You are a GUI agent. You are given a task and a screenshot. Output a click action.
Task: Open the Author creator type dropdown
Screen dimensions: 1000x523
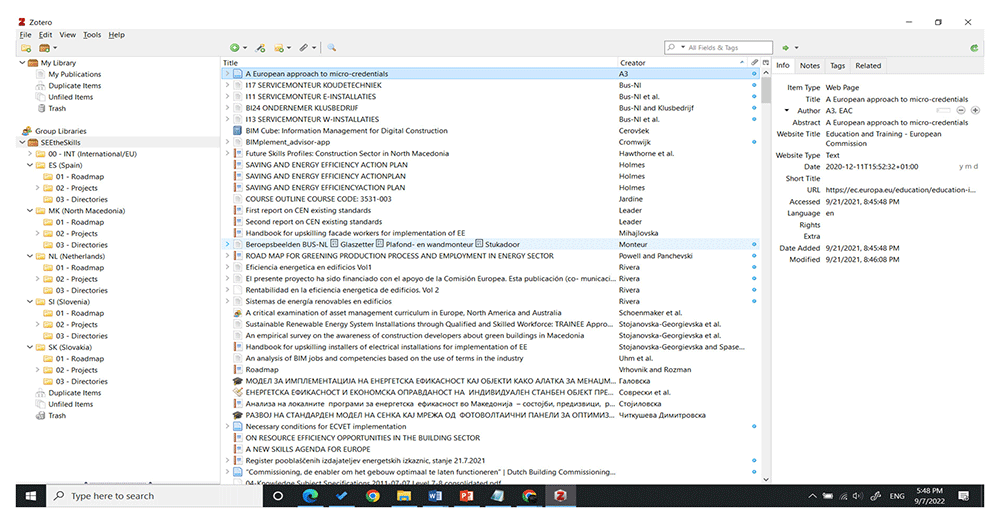click(787, 111)
